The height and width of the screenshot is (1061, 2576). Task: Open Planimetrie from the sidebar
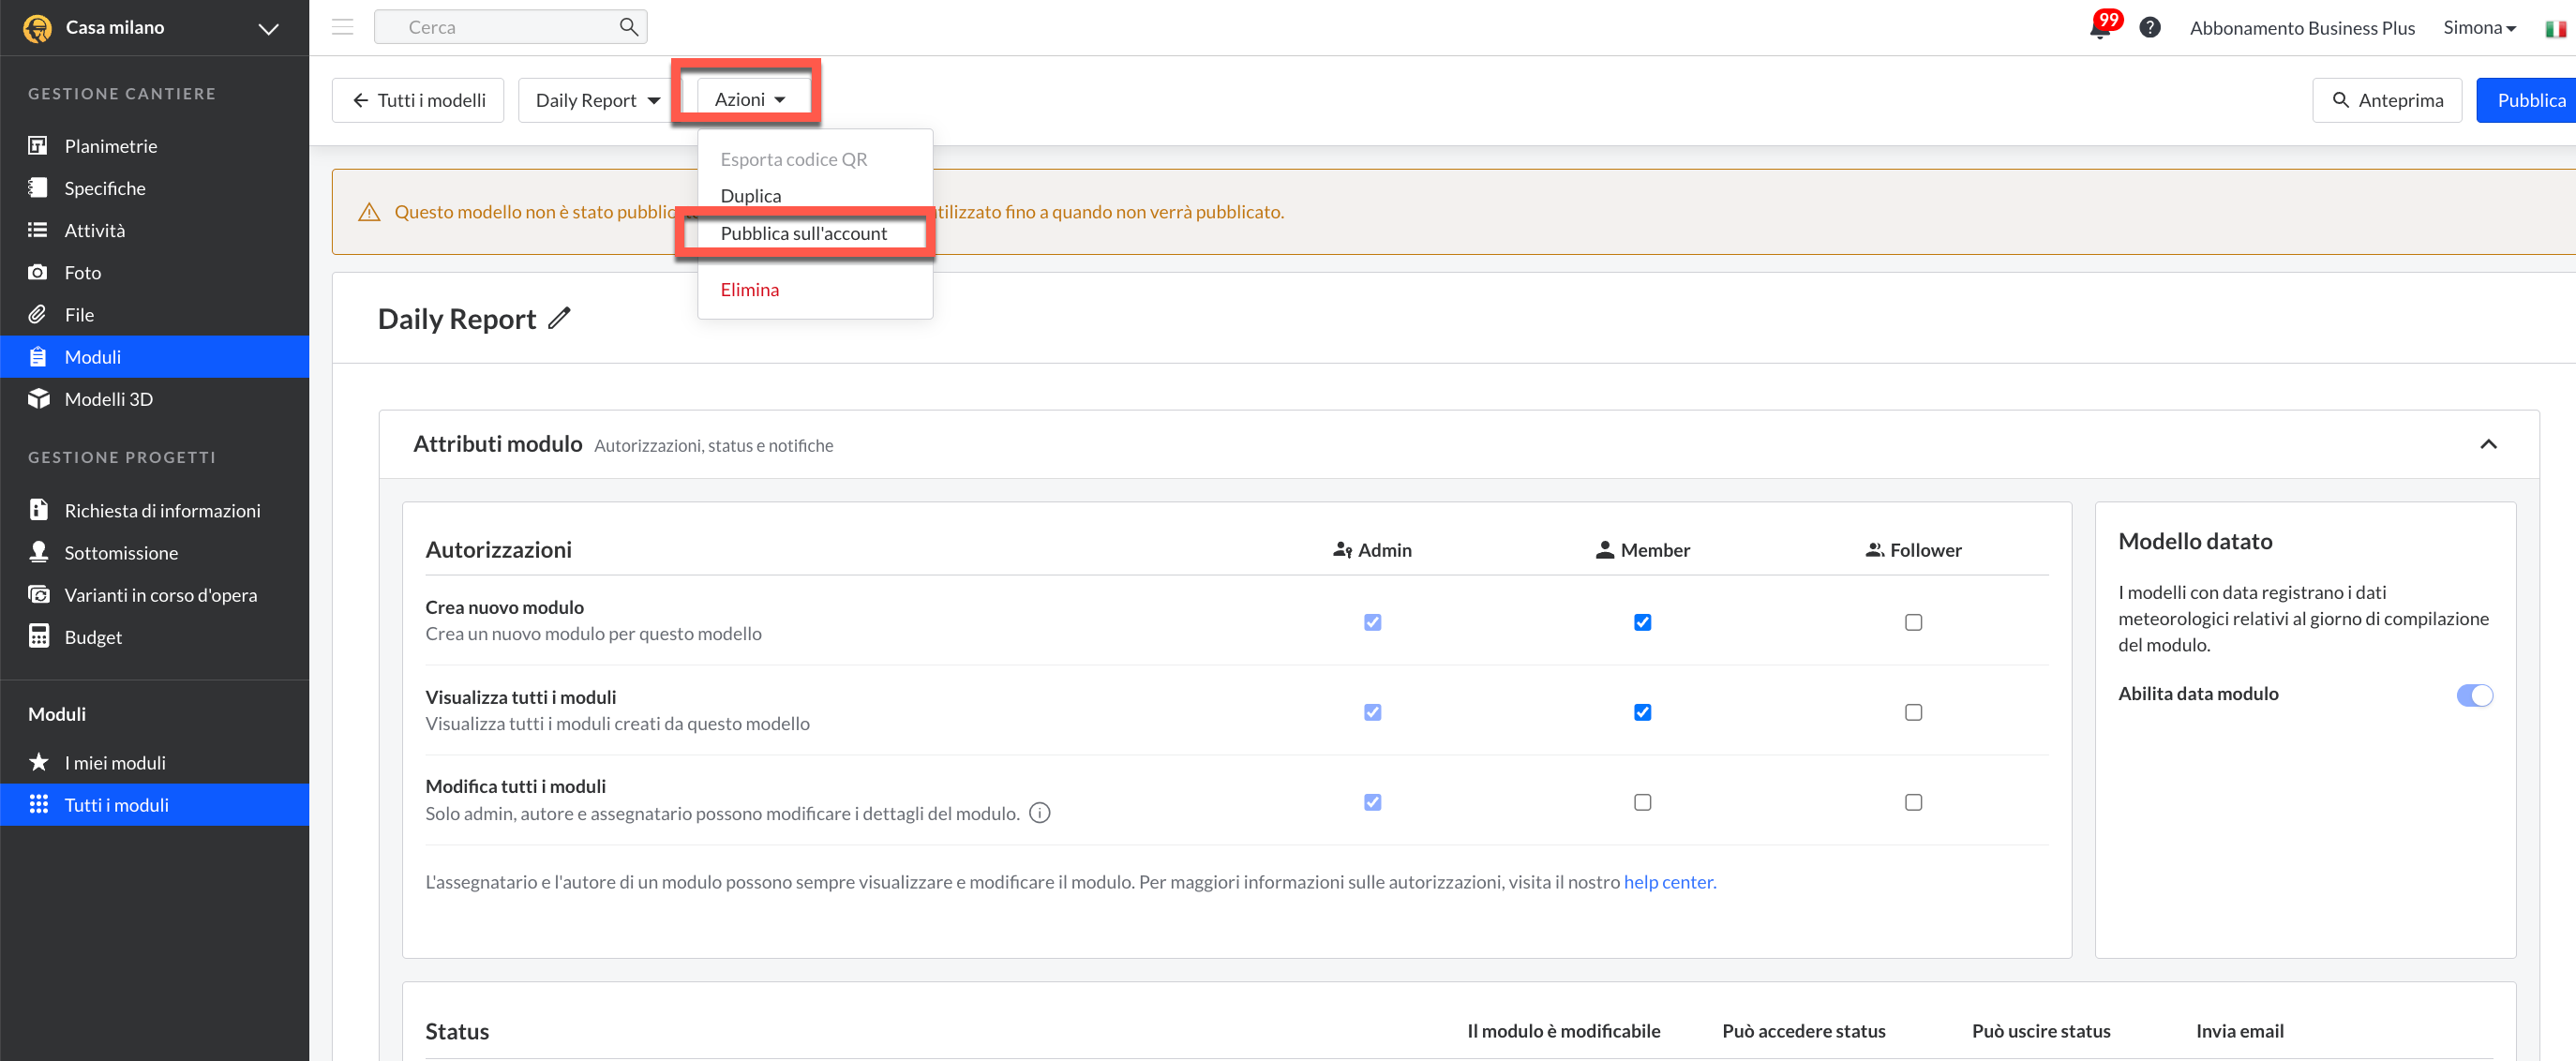click(x=110, y=146)
